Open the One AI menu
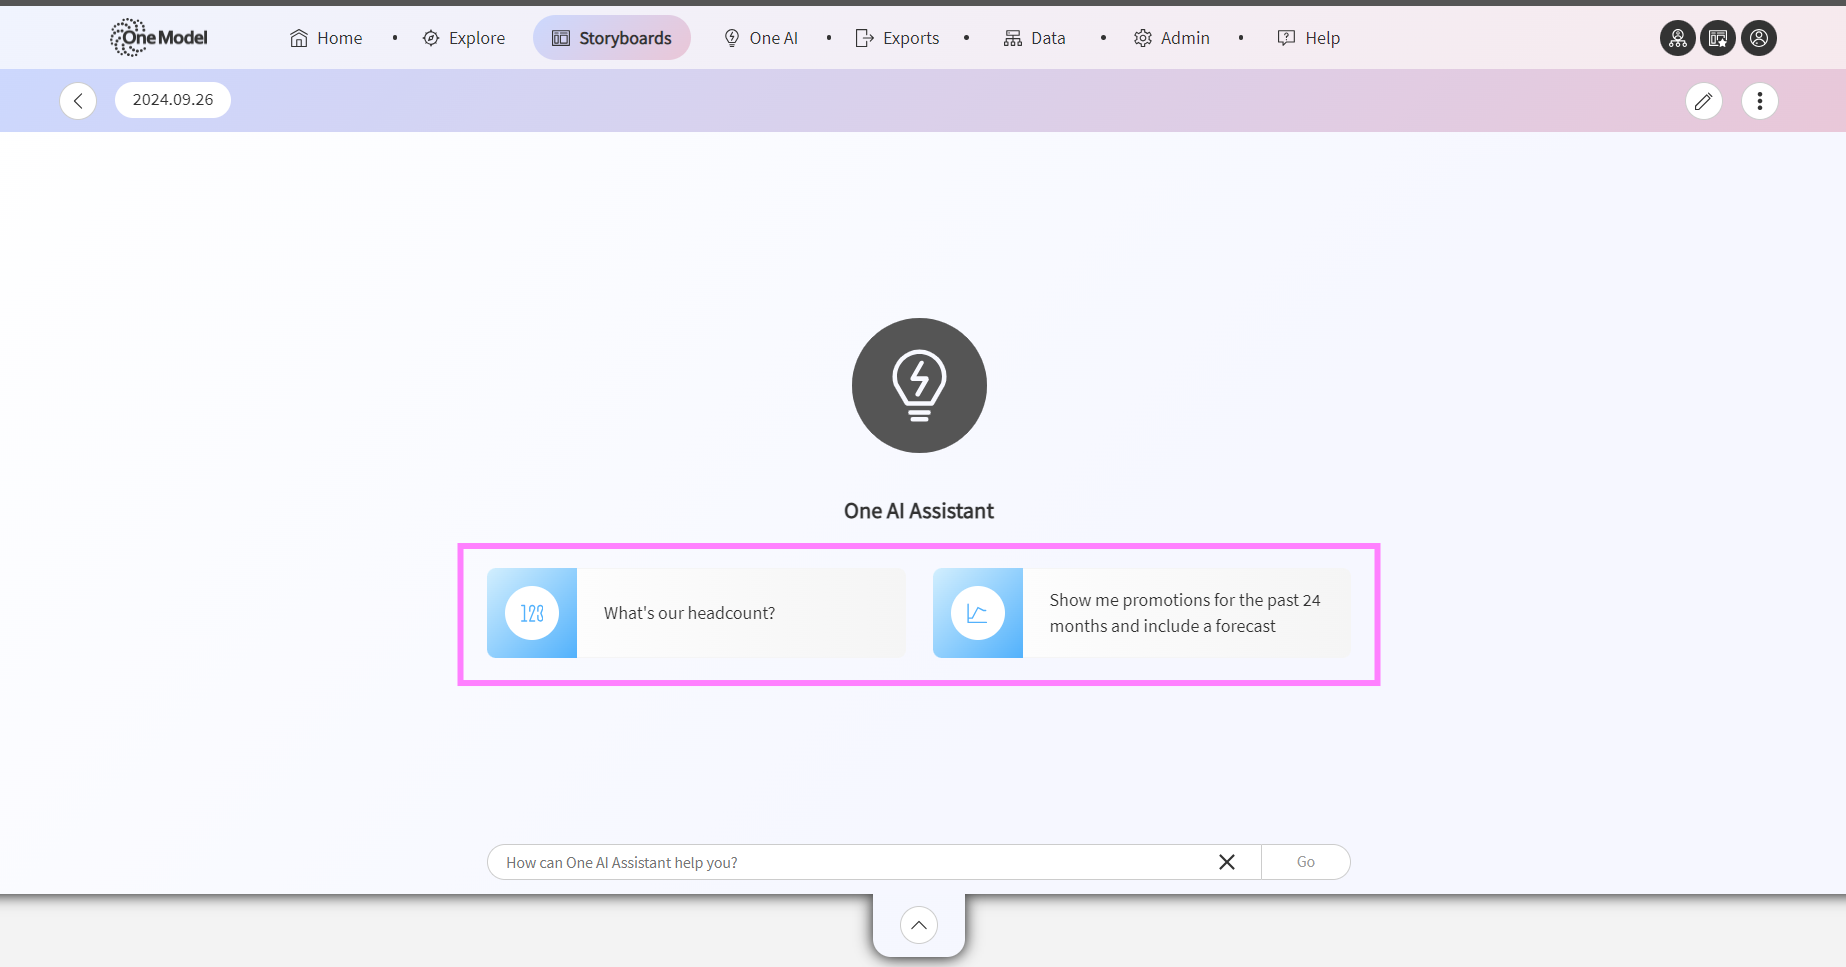The width and height of the screenshot is (1846, 967). click(761, 38)
